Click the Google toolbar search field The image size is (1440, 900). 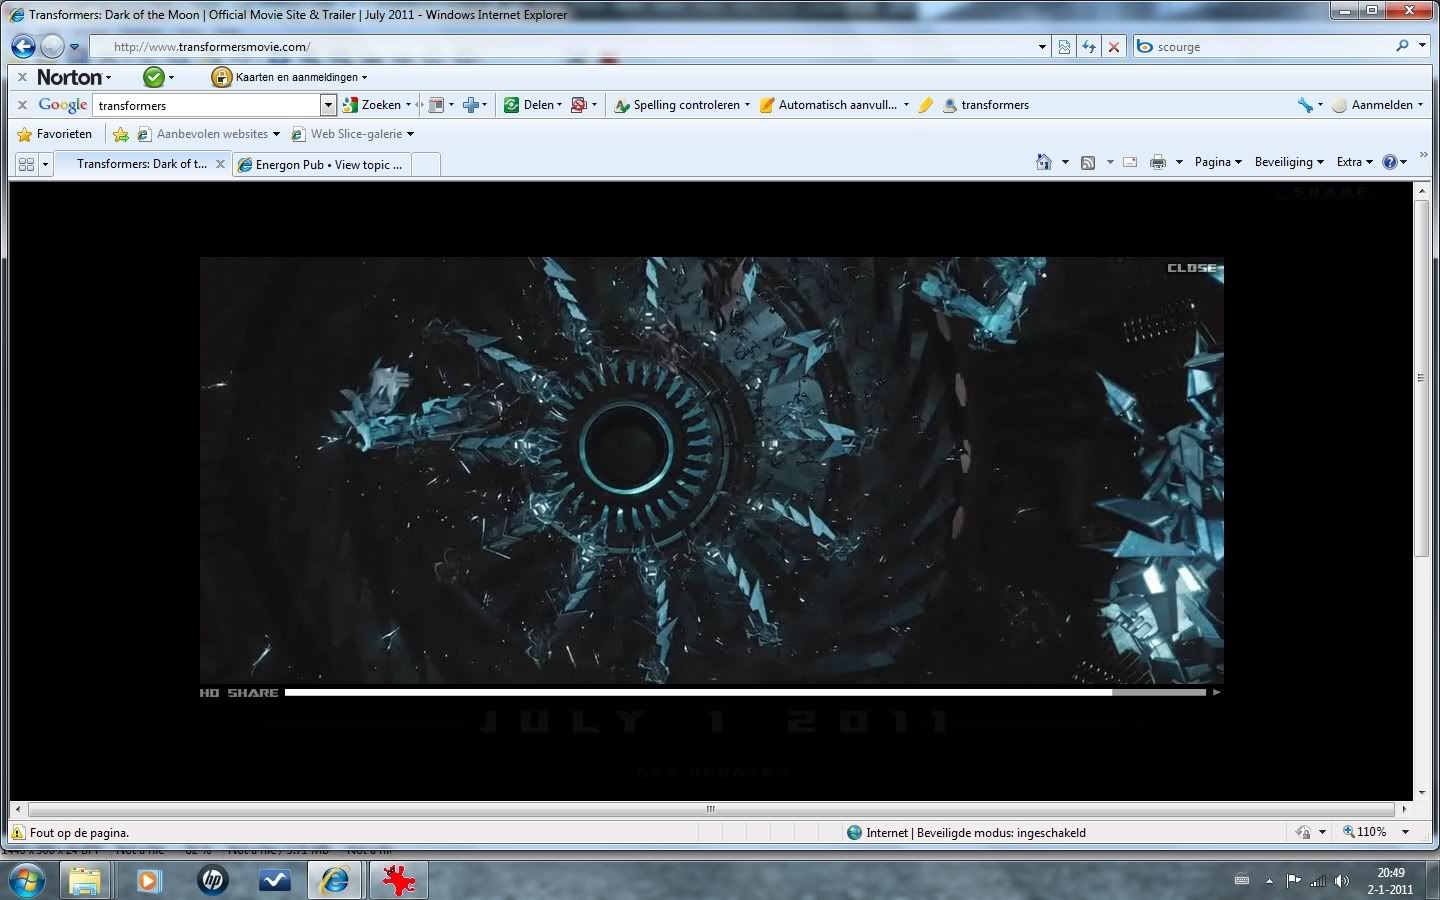pos(207,105)
